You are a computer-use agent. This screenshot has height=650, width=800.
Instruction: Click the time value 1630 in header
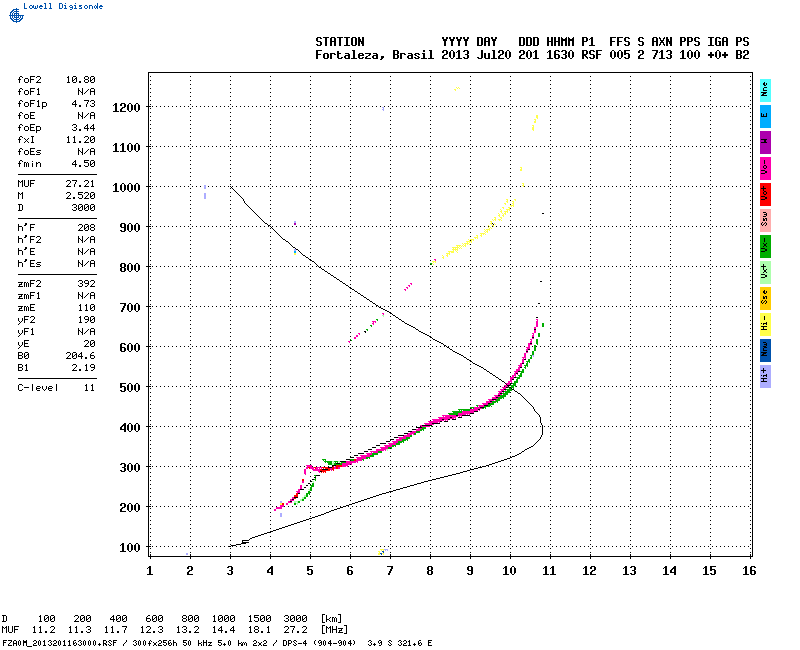tap(560, 55)
